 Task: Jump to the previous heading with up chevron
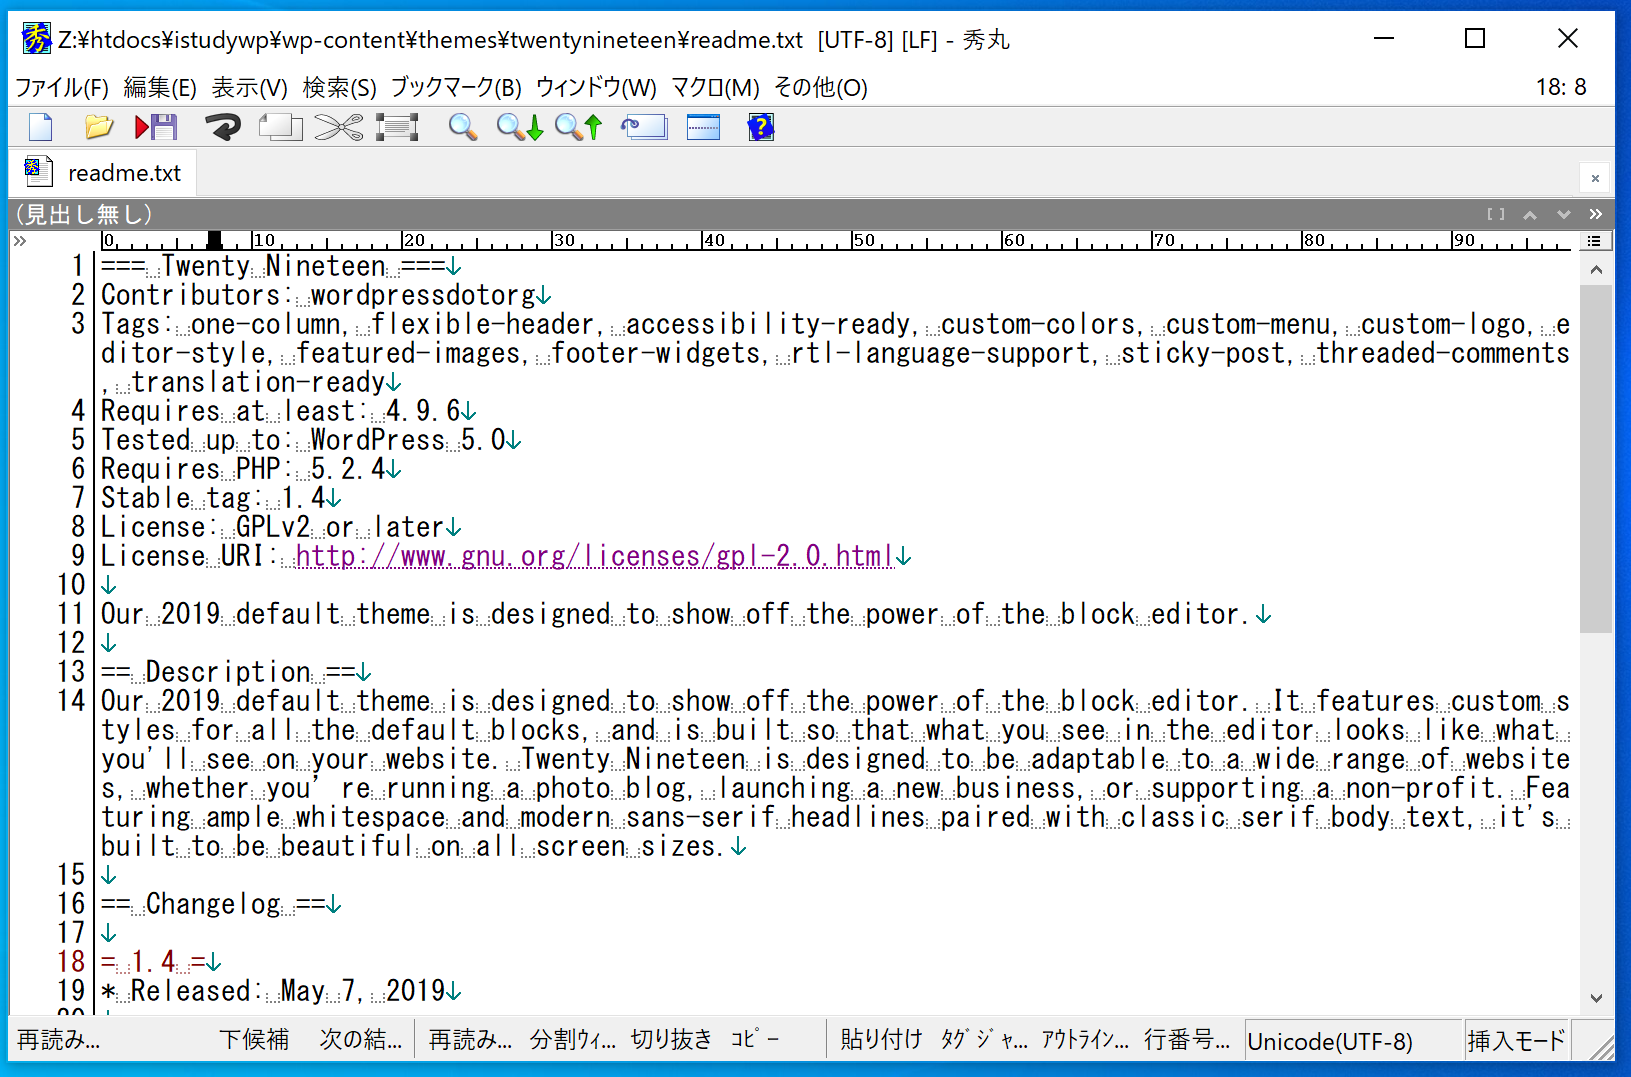pyautogui.click(x=1530, y=214)
